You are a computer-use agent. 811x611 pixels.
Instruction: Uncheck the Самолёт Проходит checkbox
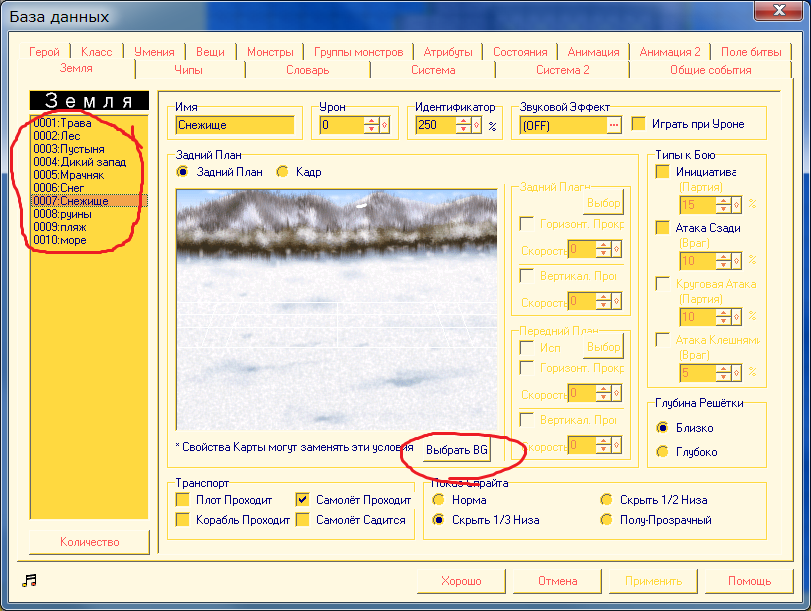304,499
